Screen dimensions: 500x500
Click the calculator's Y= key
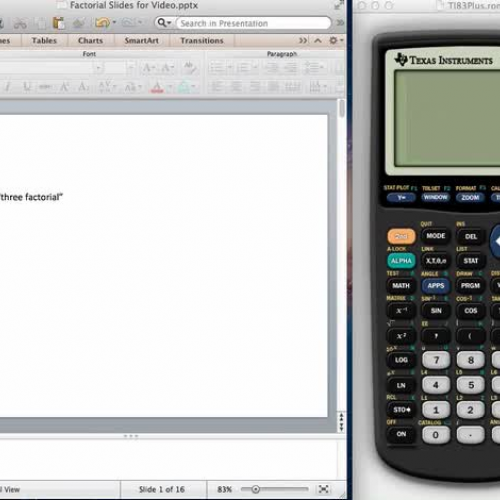coord(401,198)
